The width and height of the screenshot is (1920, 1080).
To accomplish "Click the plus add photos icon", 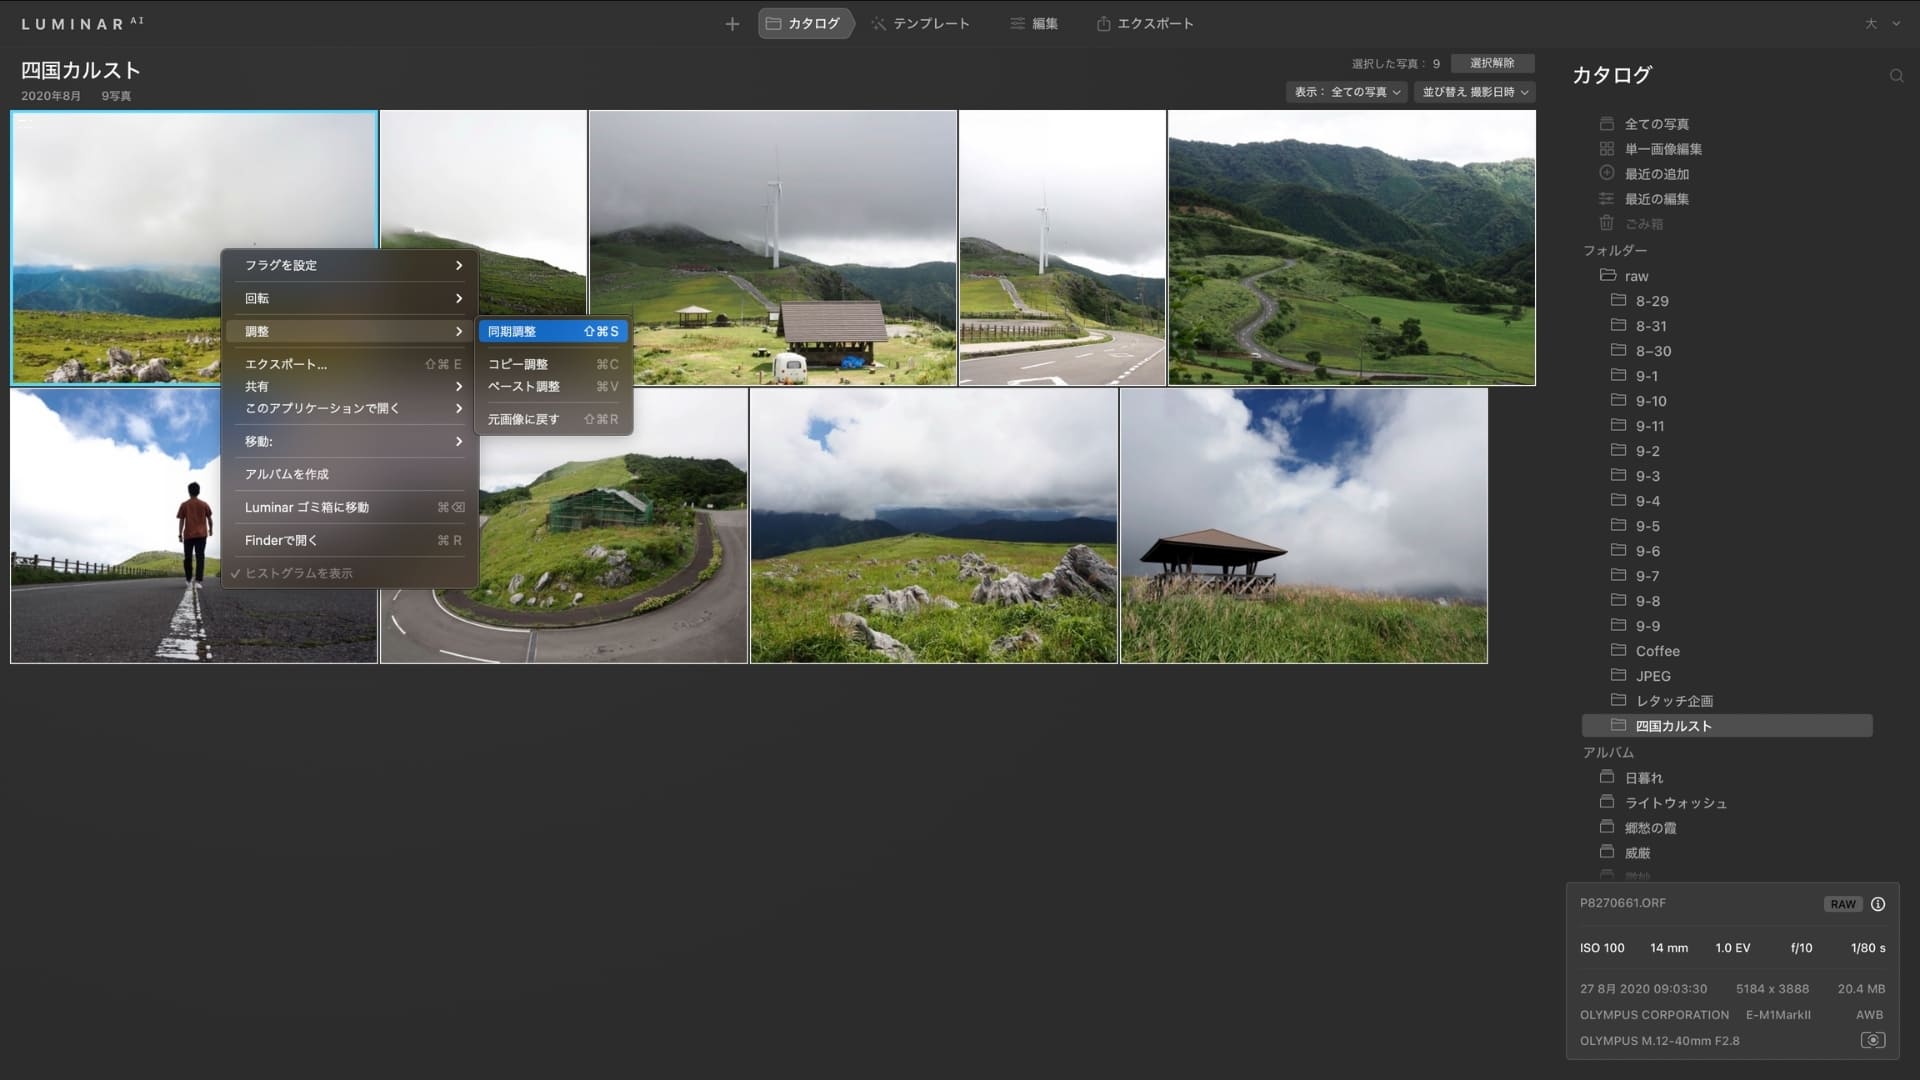I will 732,24.
